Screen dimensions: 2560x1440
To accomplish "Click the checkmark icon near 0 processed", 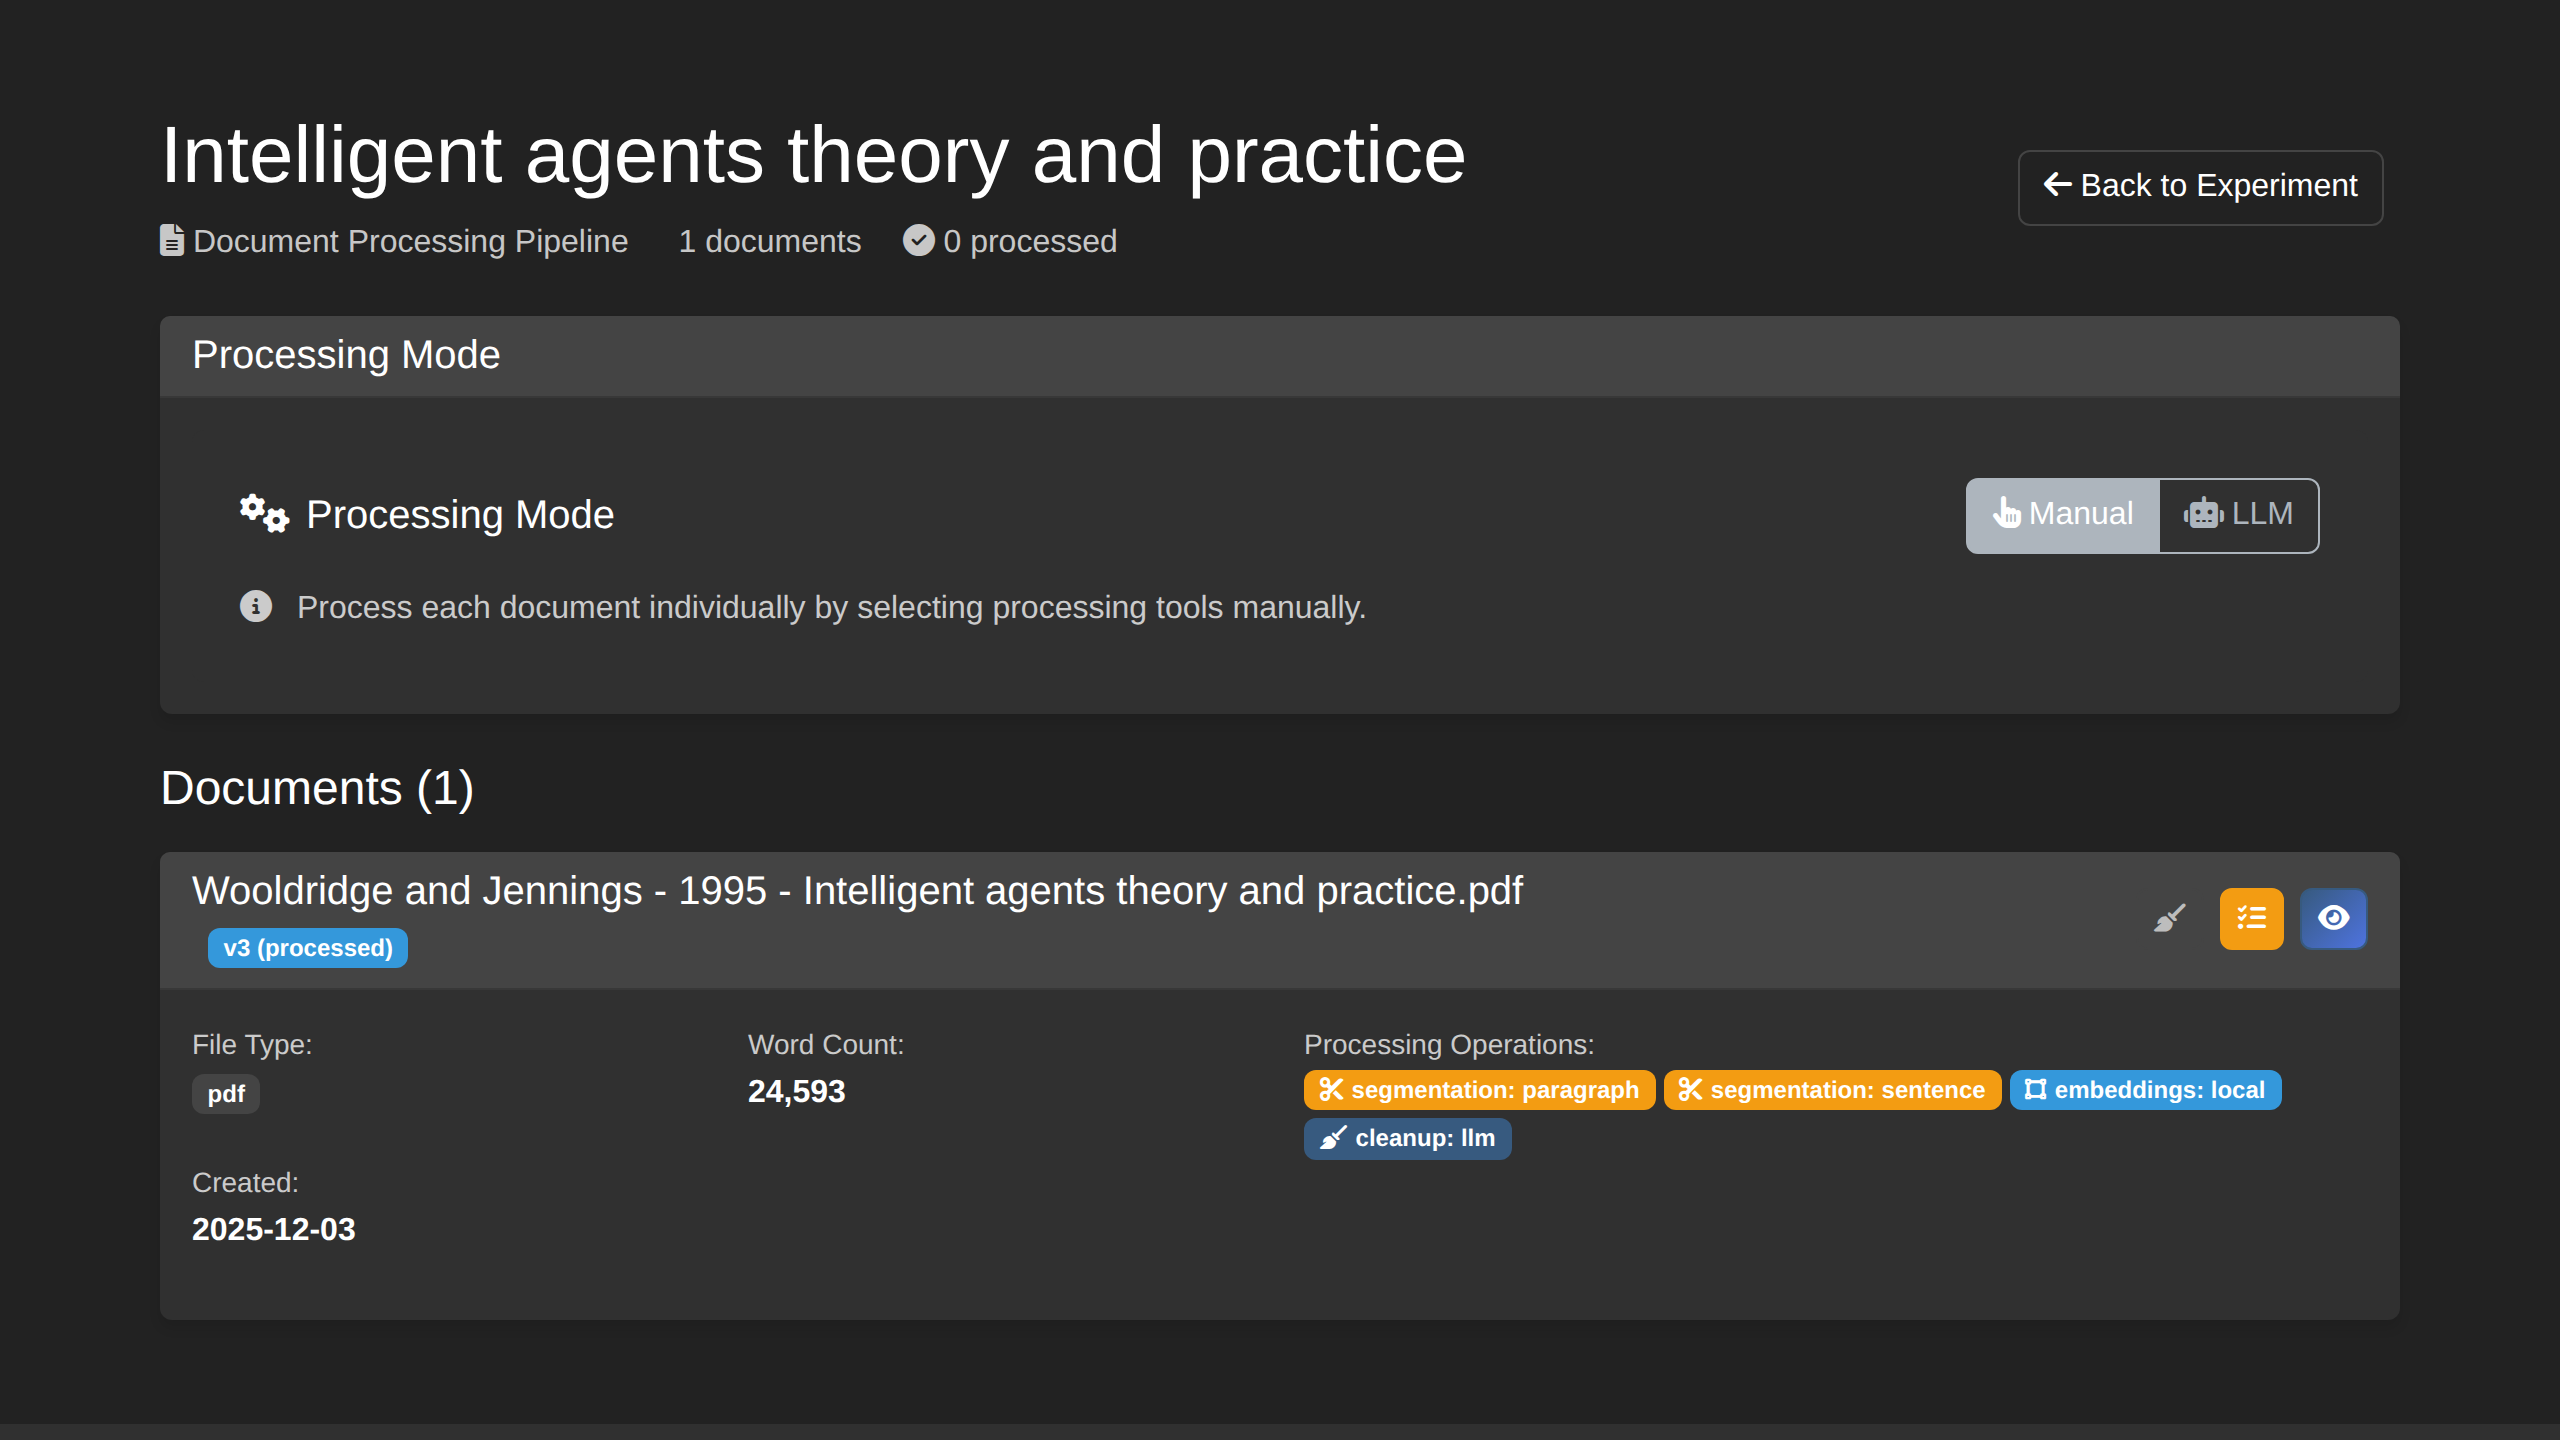I will [918, 241].
